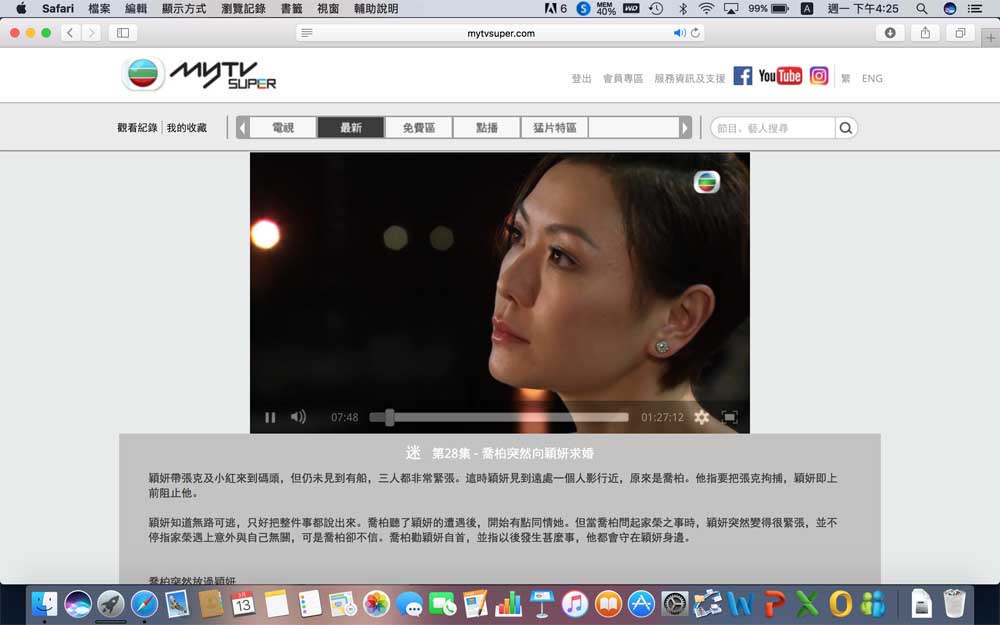Image resolution: width=1000 pixels, height=625 pixels.
Task: Select the 最新 tab
Action: pos(351,128)
